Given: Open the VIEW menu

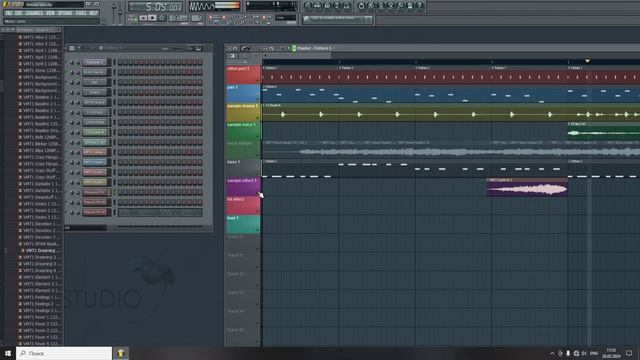Looking at the screenshot, I should tap(50, 13).
